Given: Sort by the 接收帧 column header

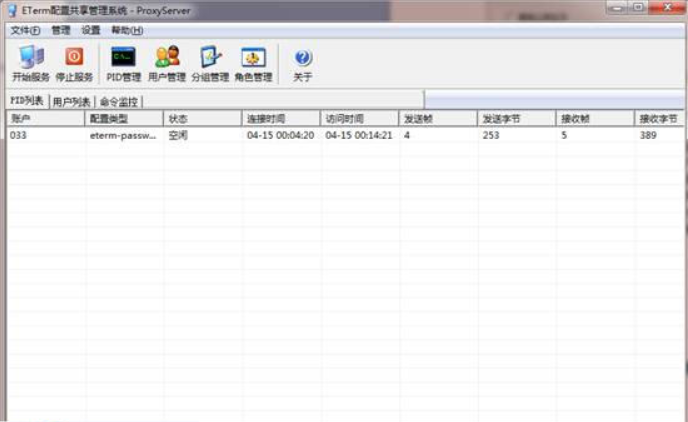Looking at the screenshot, I should point(595,118).
